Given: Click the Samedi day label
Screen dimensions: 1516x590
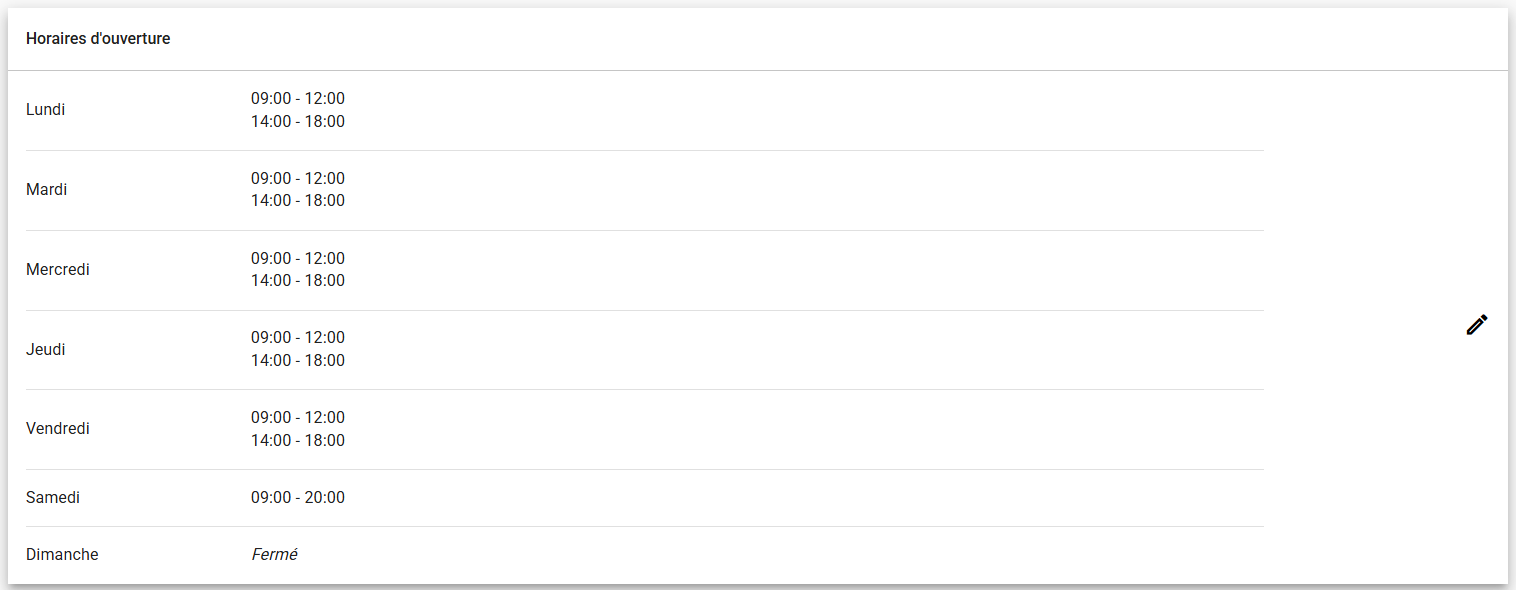Looking at the screenshot, I should 53,497.
